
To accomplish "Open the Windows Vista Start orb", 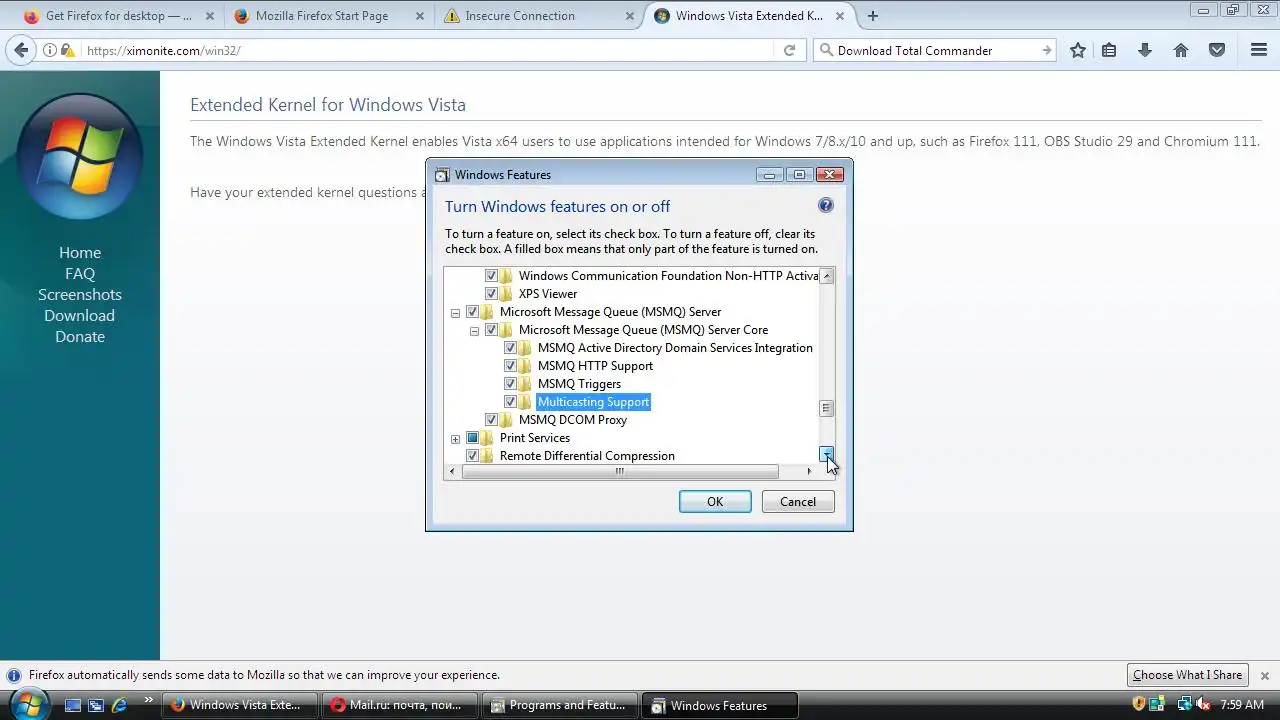I will click(x=29, y=704).
